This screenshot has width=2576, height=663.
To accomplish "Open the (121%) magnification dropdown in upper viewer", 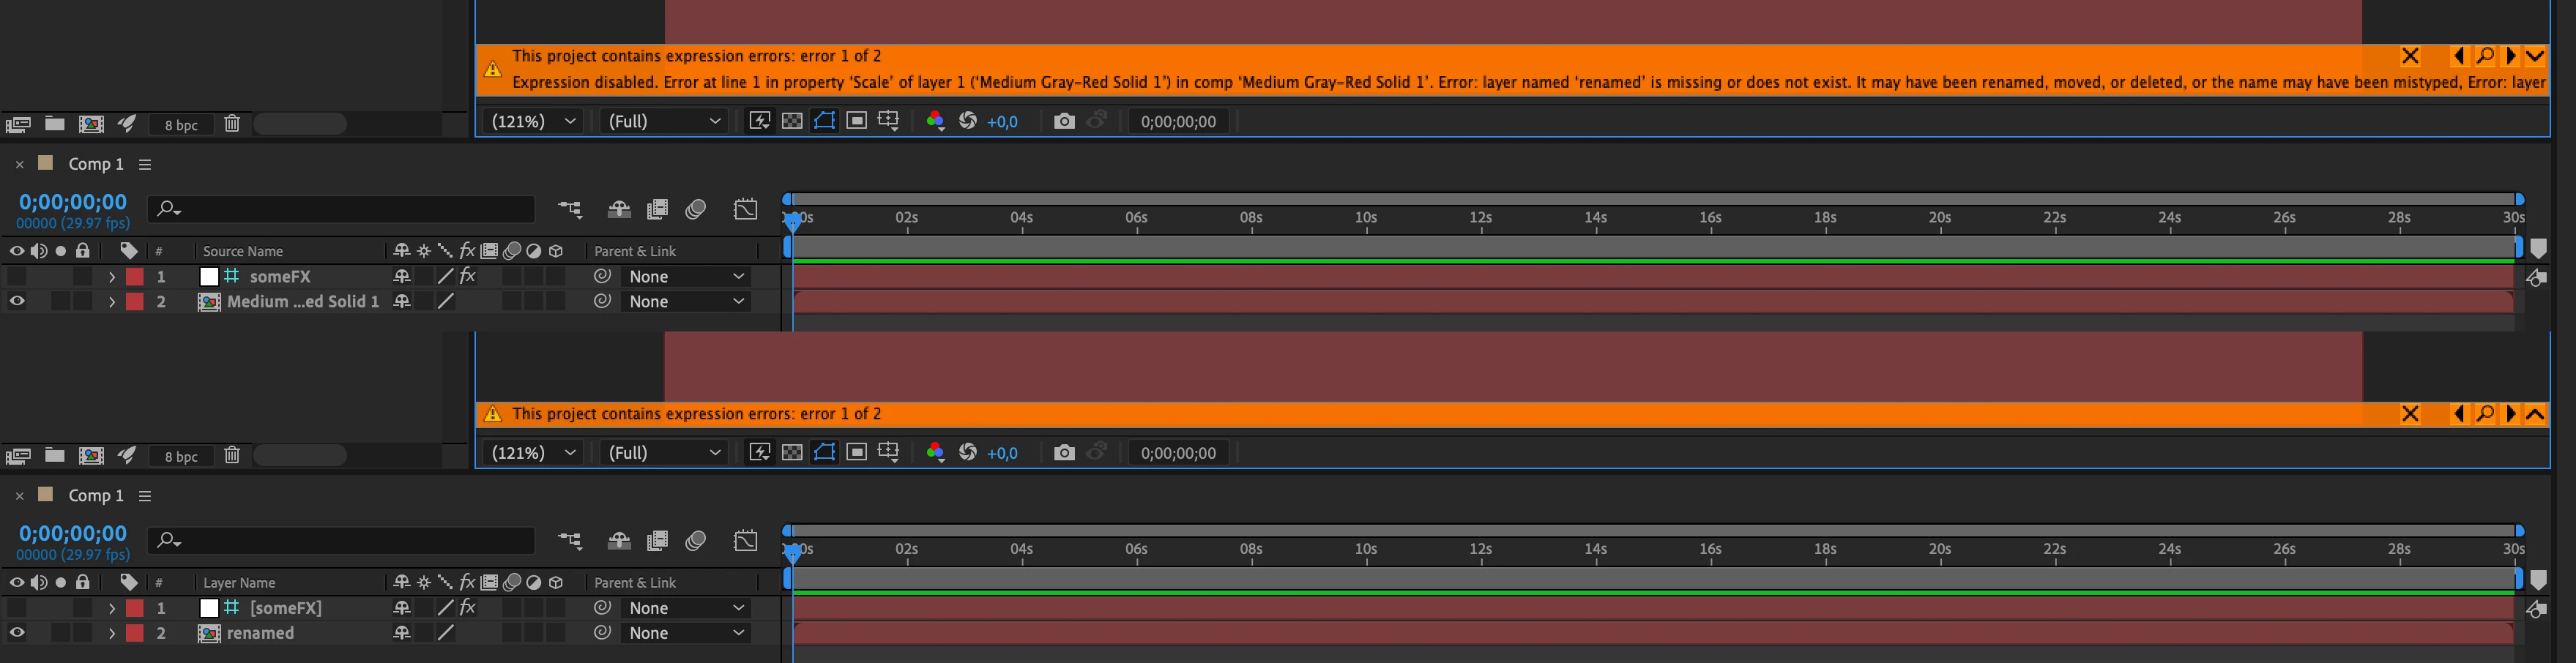I will pos(533,121).
